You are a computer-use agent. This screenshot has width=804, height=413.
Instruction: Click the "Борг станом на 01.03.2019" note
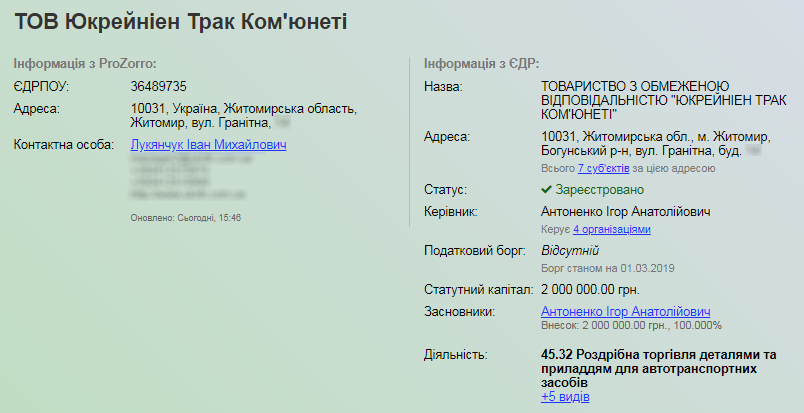coord(608,268)
